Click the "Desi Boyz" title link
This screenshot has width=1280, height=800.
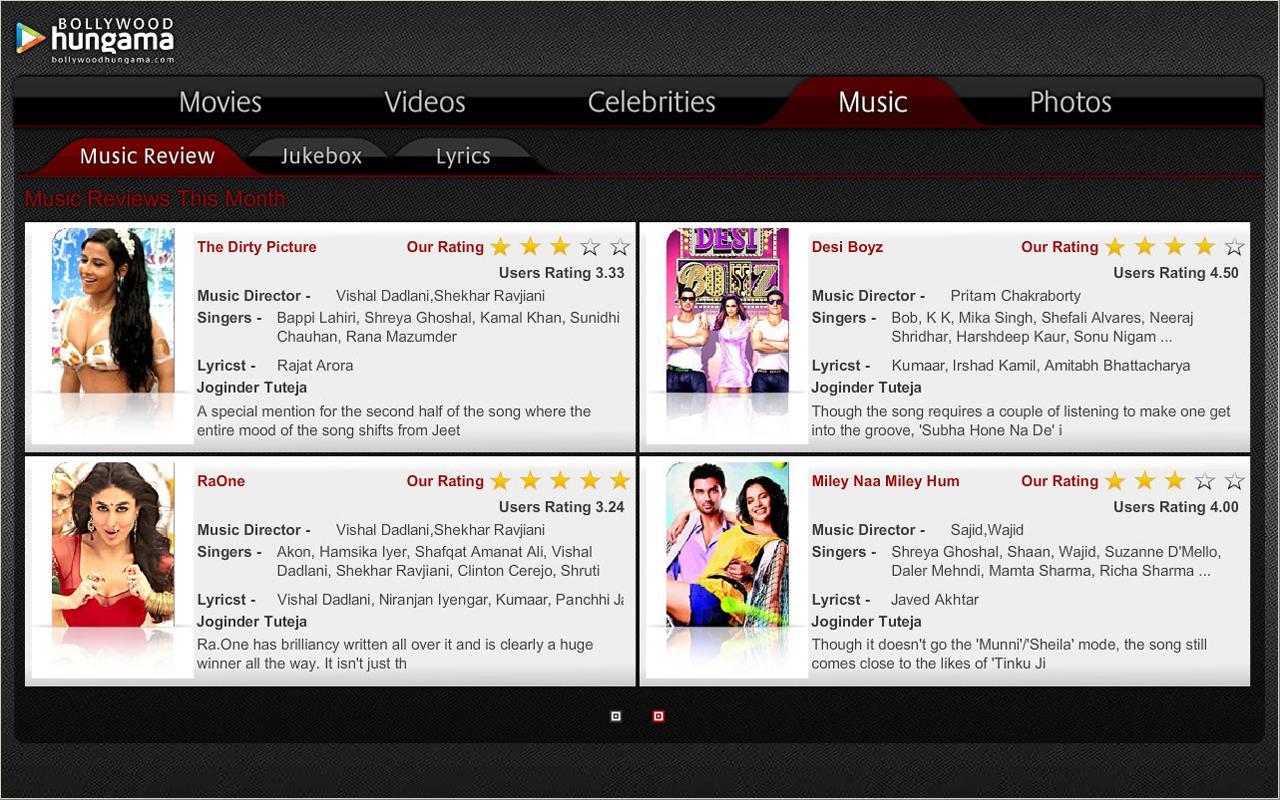click(x=847, y=247)
